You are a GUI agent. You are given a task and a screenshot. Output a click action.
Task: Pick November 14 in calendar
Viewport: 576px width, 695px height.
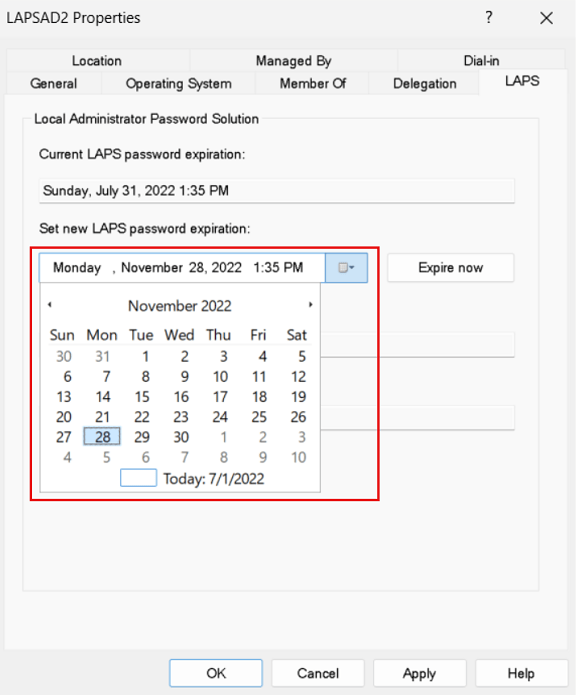(102, 397)
